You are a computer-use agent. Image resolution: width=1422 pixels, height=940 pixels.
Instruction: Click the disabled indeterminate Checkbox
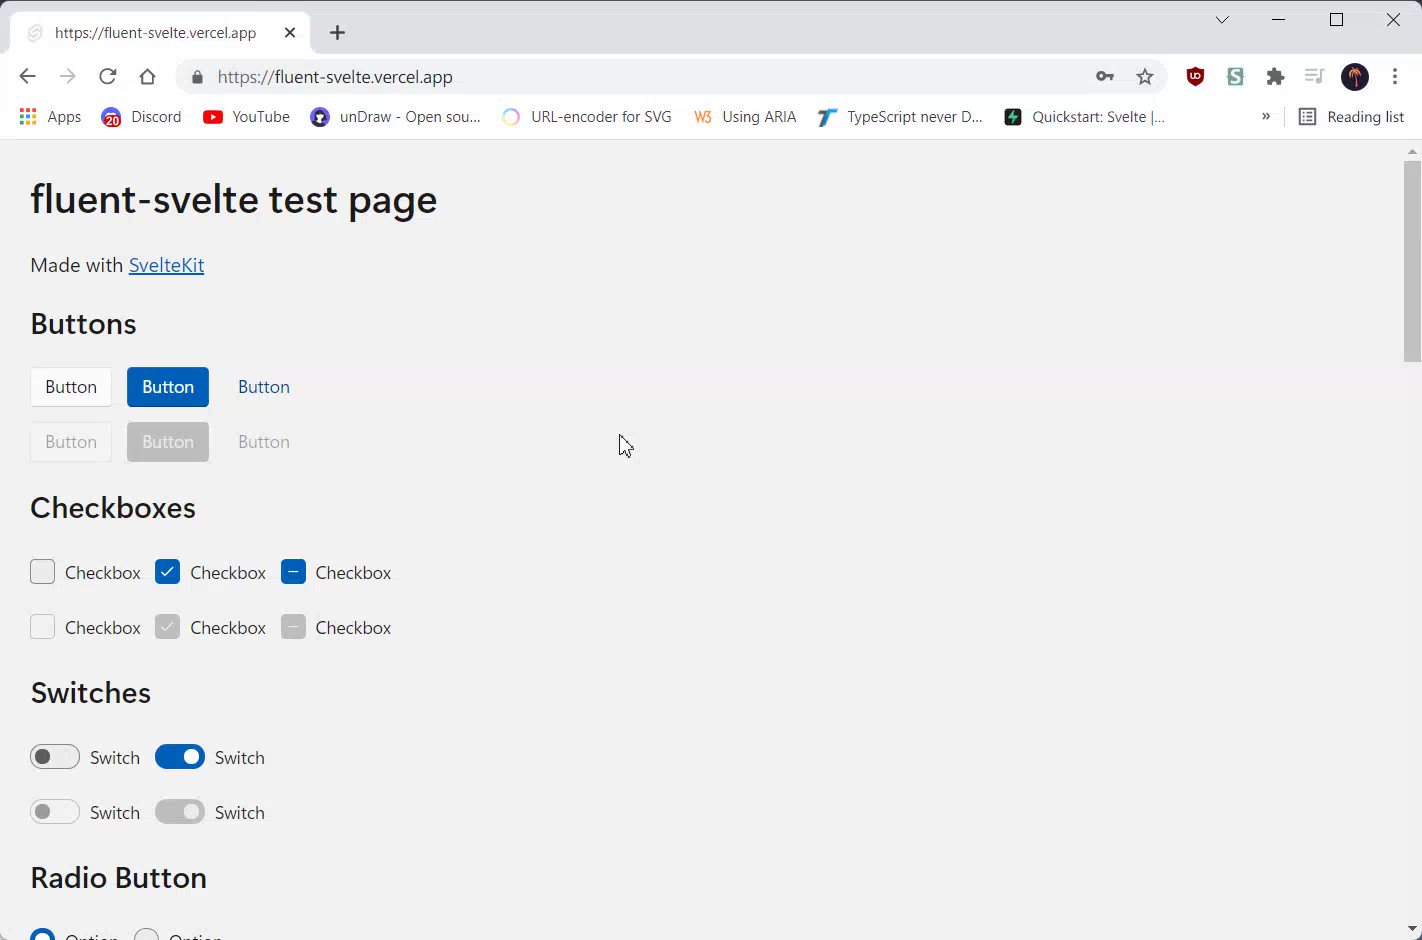point(293,627)
